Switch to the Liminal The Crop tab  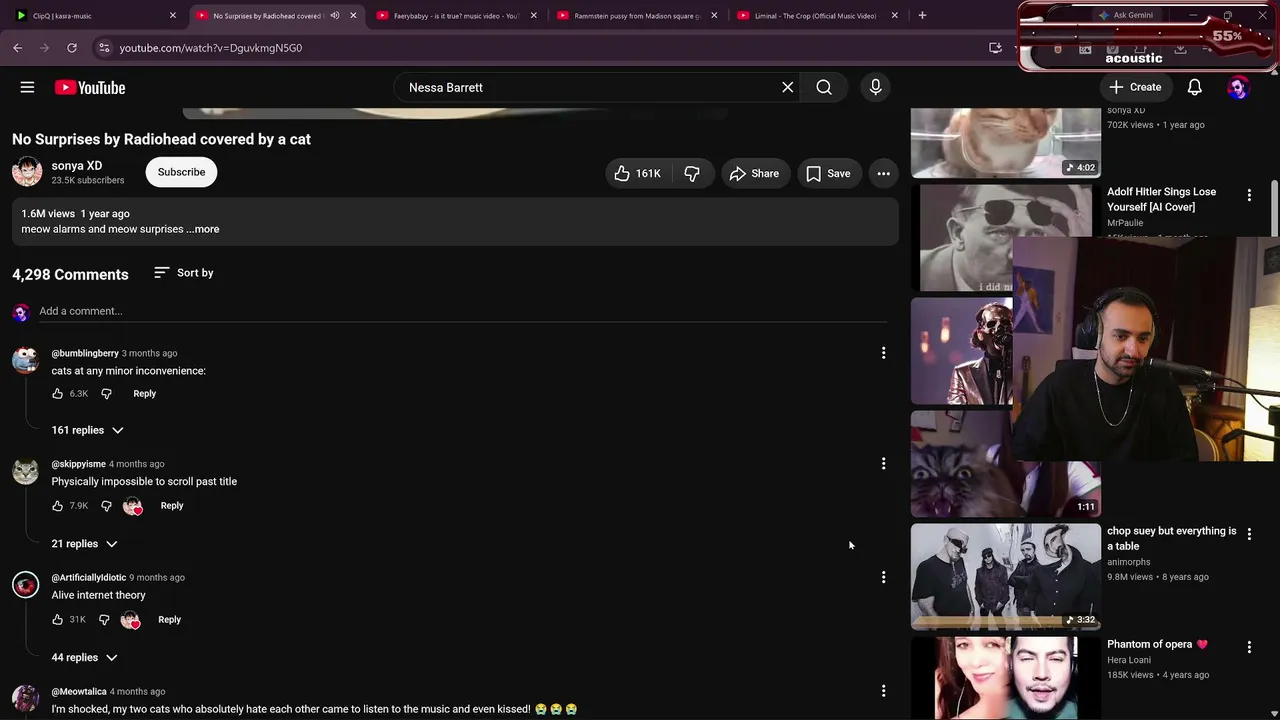pos(816,15)
